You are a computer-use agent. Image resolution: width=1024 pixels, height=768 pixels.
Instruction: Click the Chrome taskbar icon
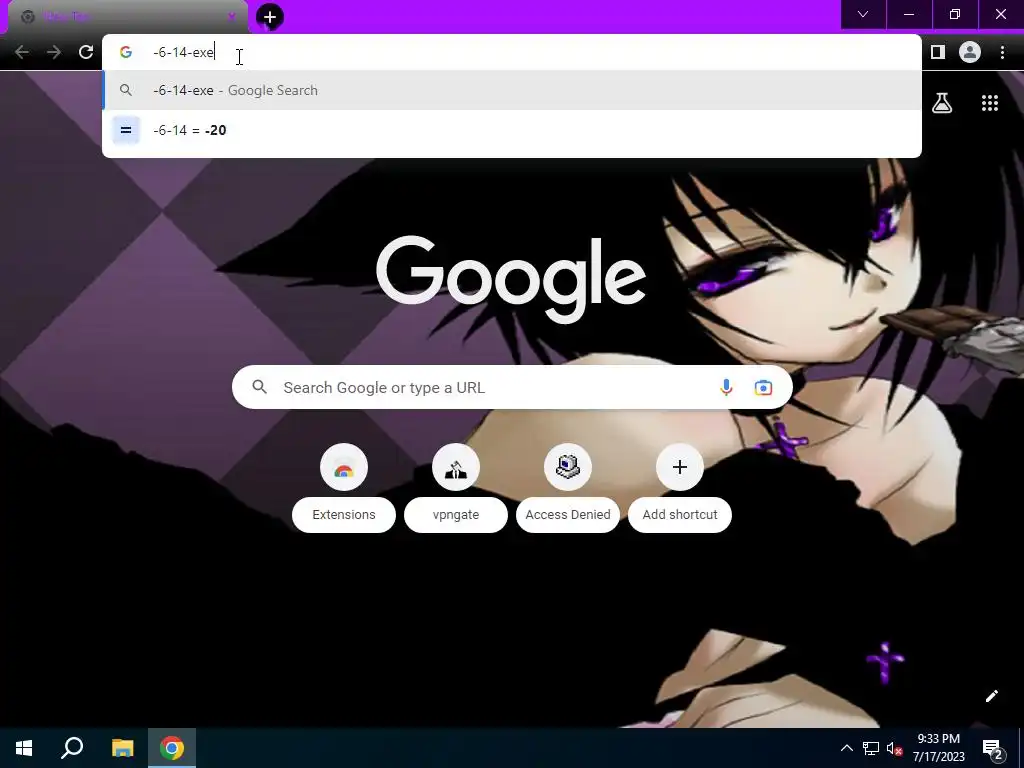pos(172,748)
